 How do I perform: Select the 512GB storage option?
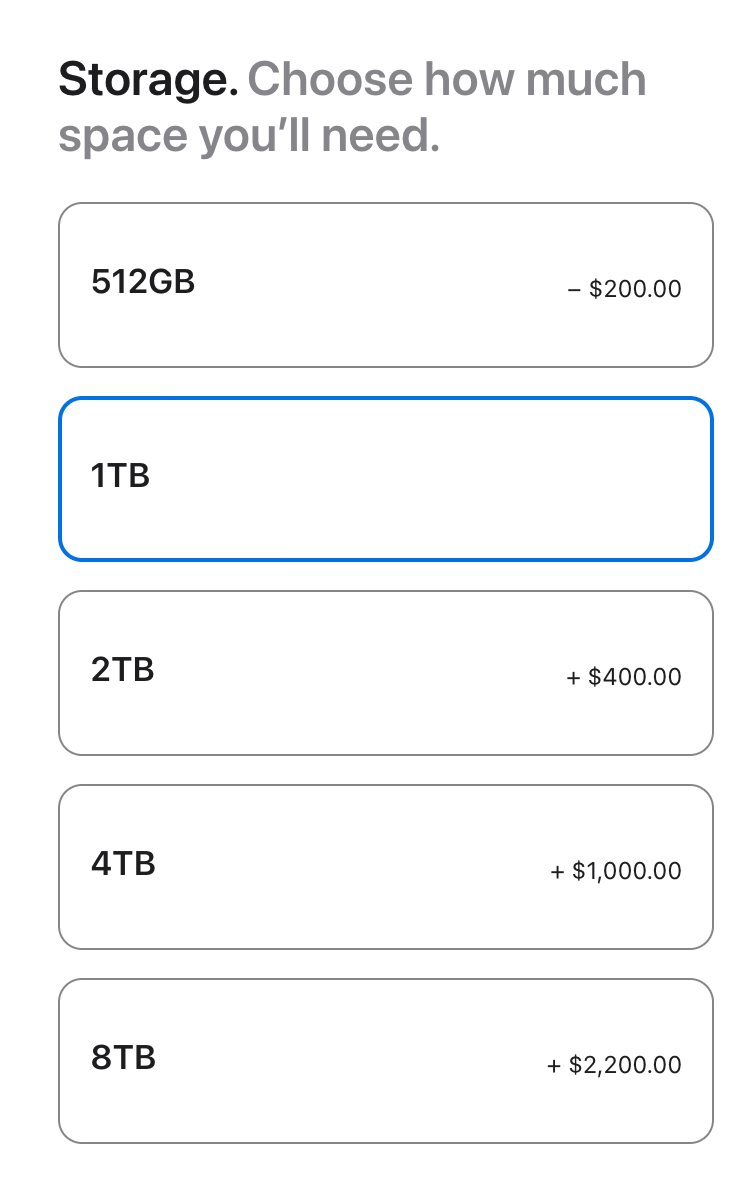click(385, 285)
